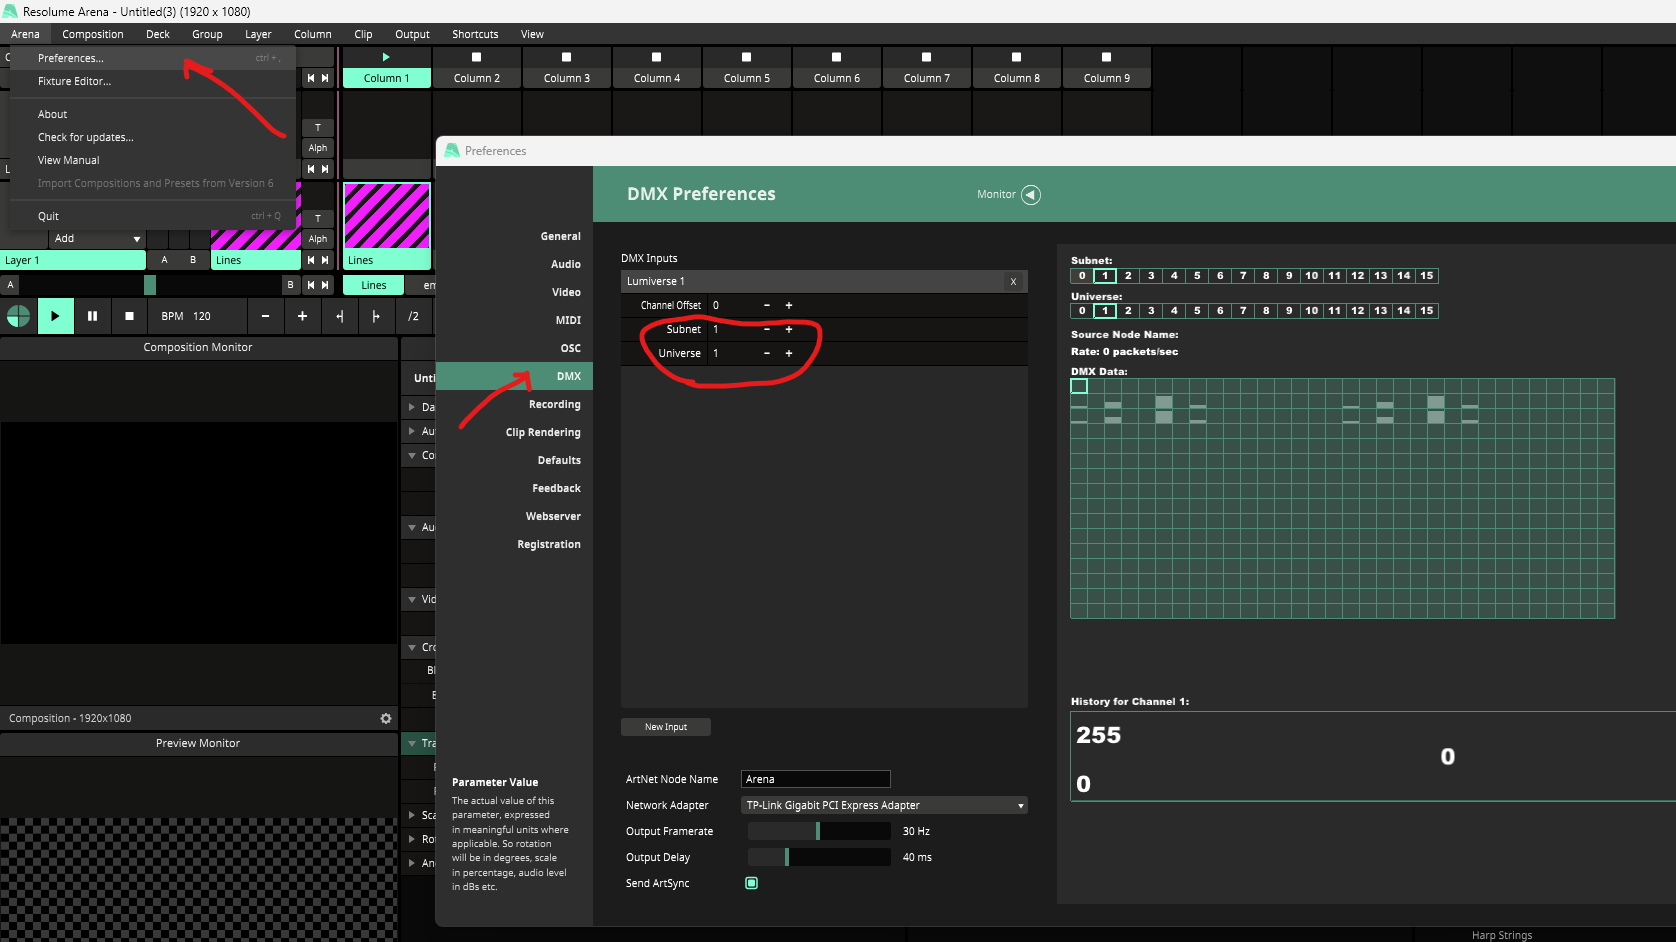
Task: Halve the BPM with /2 button
Action: click(413, 316)
